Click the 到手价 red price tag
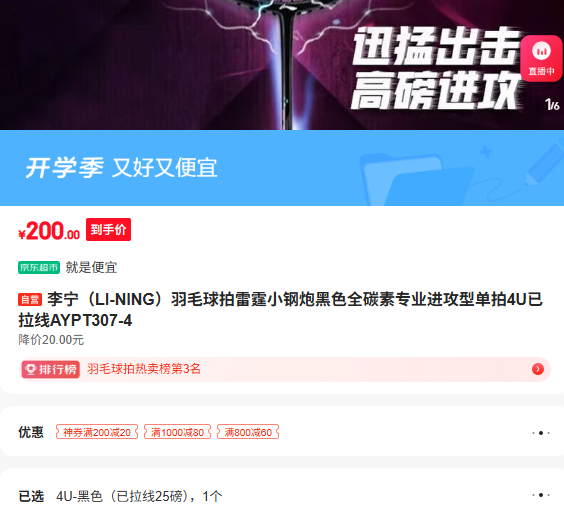Screen dimensions: 564x505 108,229
